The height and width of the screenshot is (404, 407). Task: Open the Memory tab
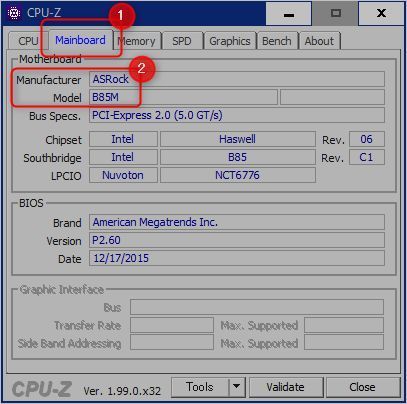[138, 41]
